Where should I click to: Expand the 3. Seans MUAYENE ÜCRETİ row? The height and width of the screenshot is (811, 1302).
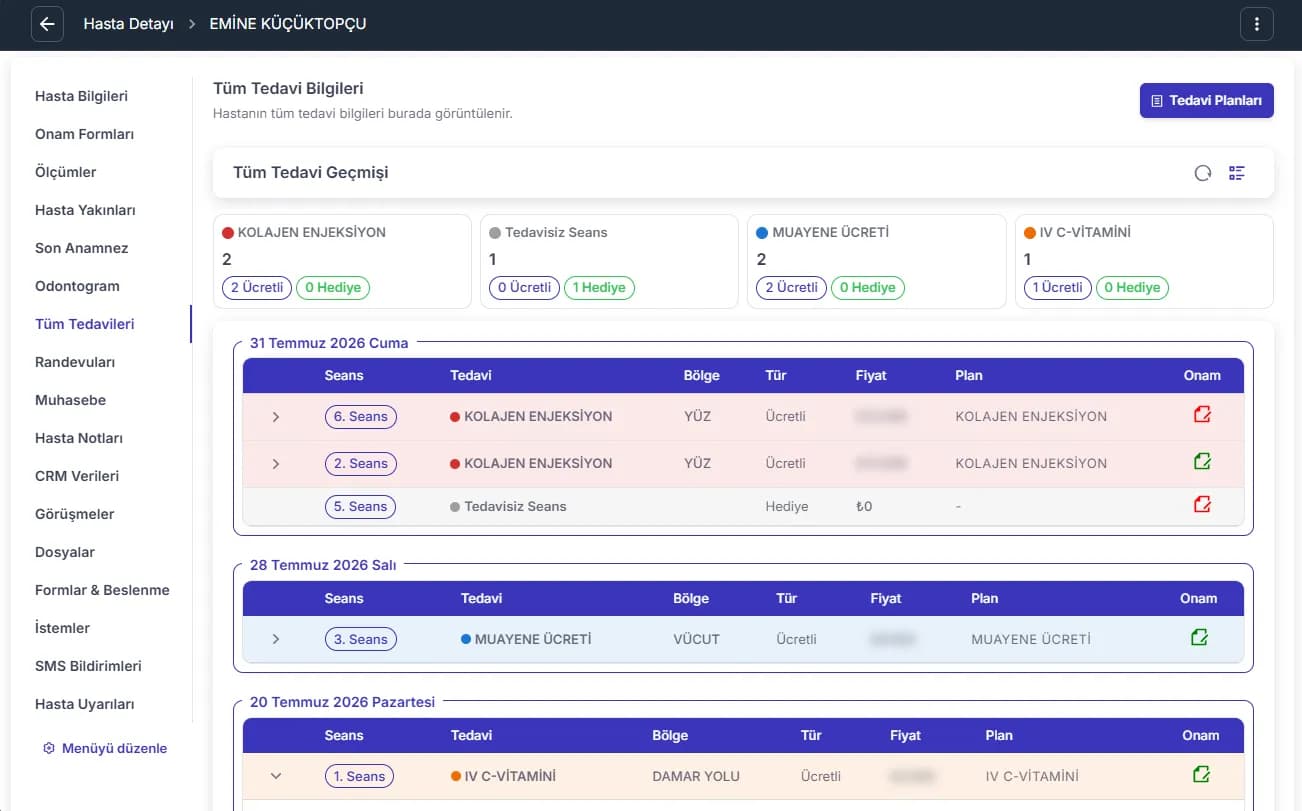point(276,639)
